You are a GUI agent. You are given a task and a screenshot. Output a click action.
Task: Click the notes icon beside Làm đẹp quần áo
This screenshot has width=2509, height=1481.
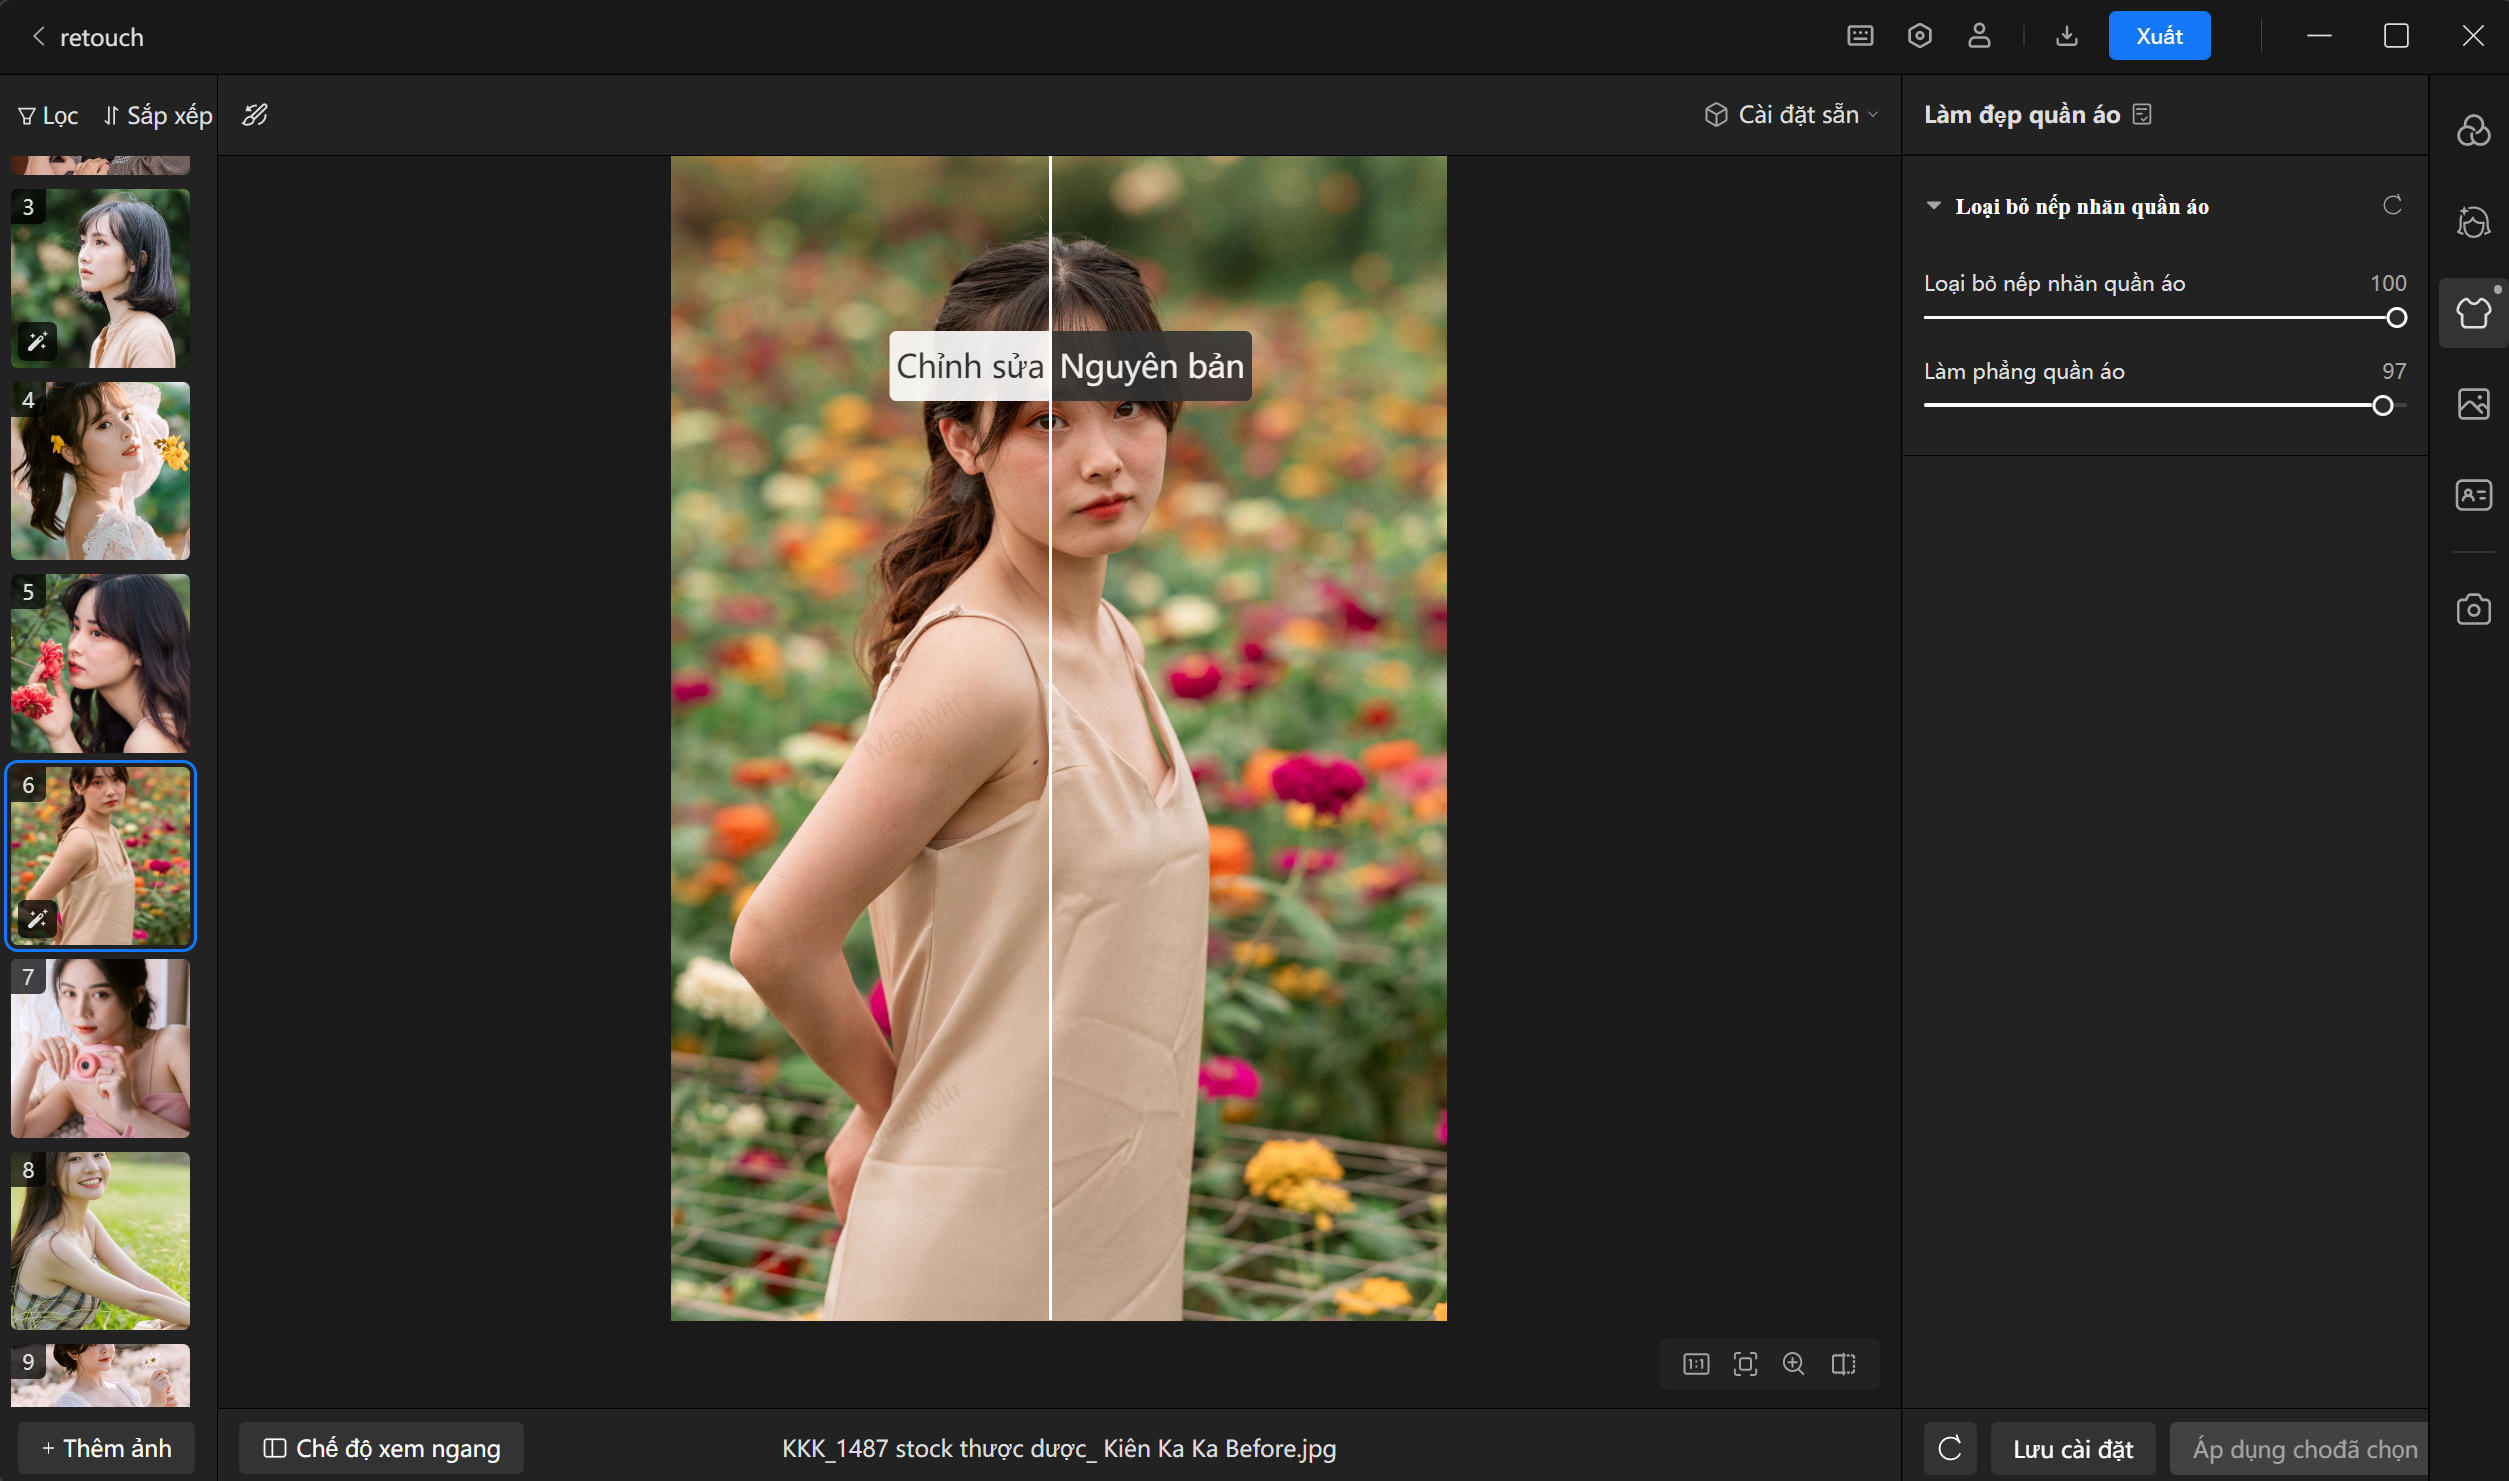[x=2142, y=114]
